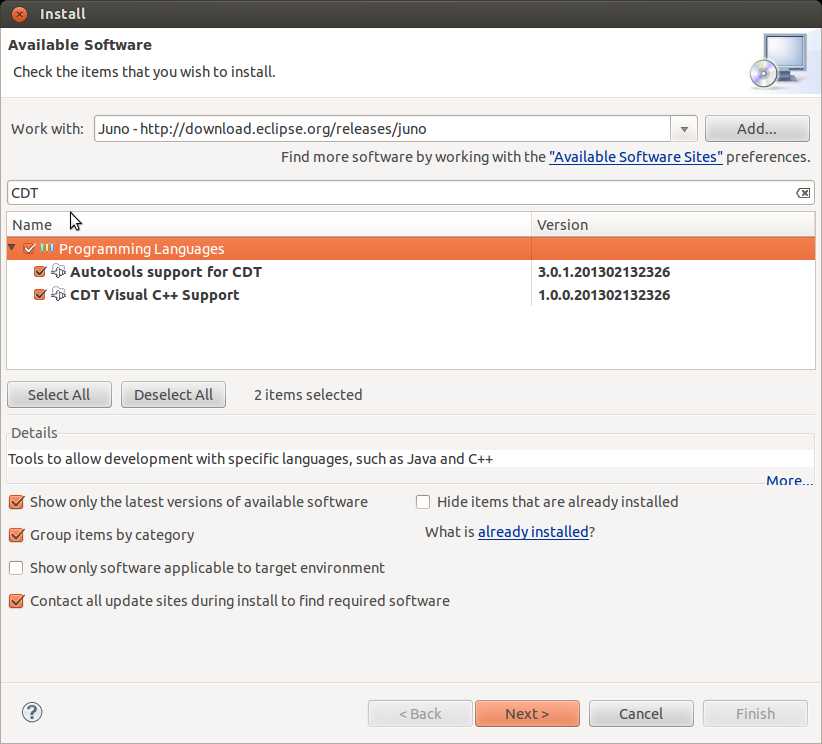
Task: Toggle Show only the latest versions checkbox
Action: pos(16,502)
